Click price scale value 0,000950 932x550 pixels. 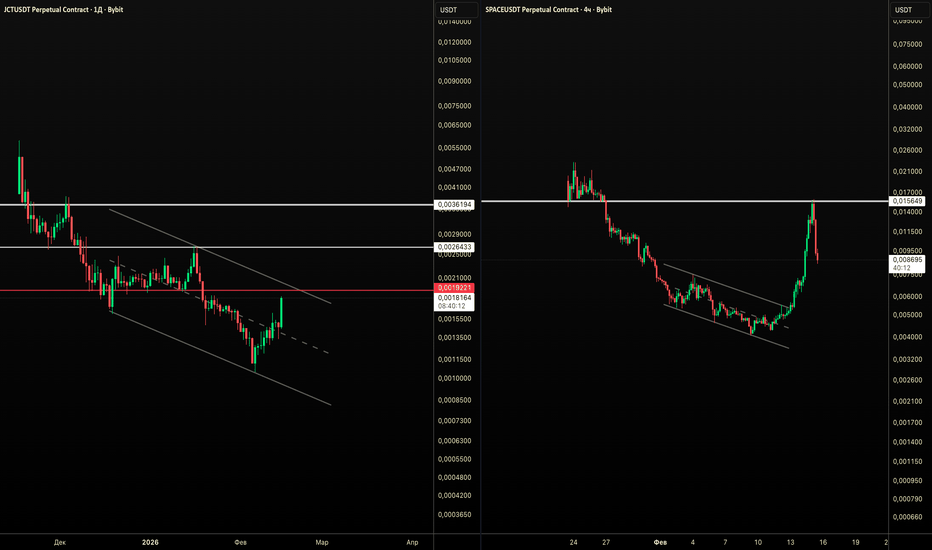click(908, 481)
